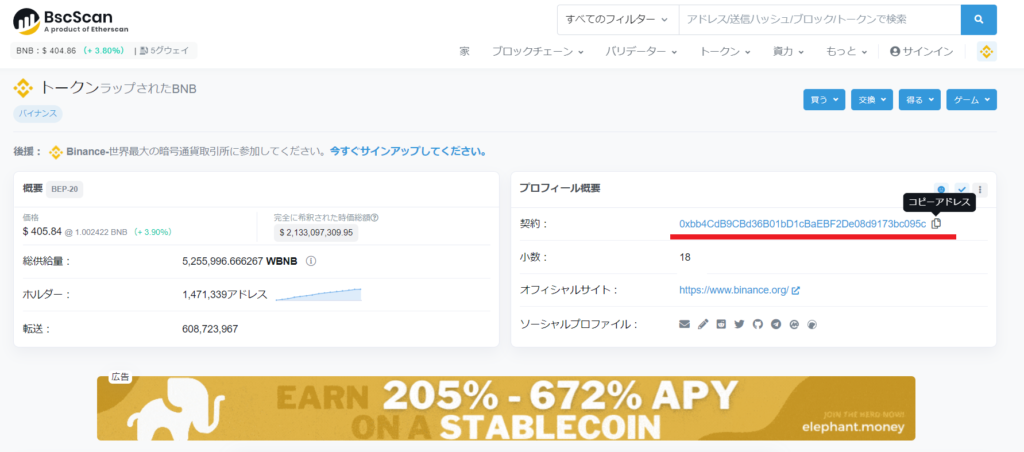Open the Twitter social profile icon
1024x452 pixels.
[x=739, y=324]
